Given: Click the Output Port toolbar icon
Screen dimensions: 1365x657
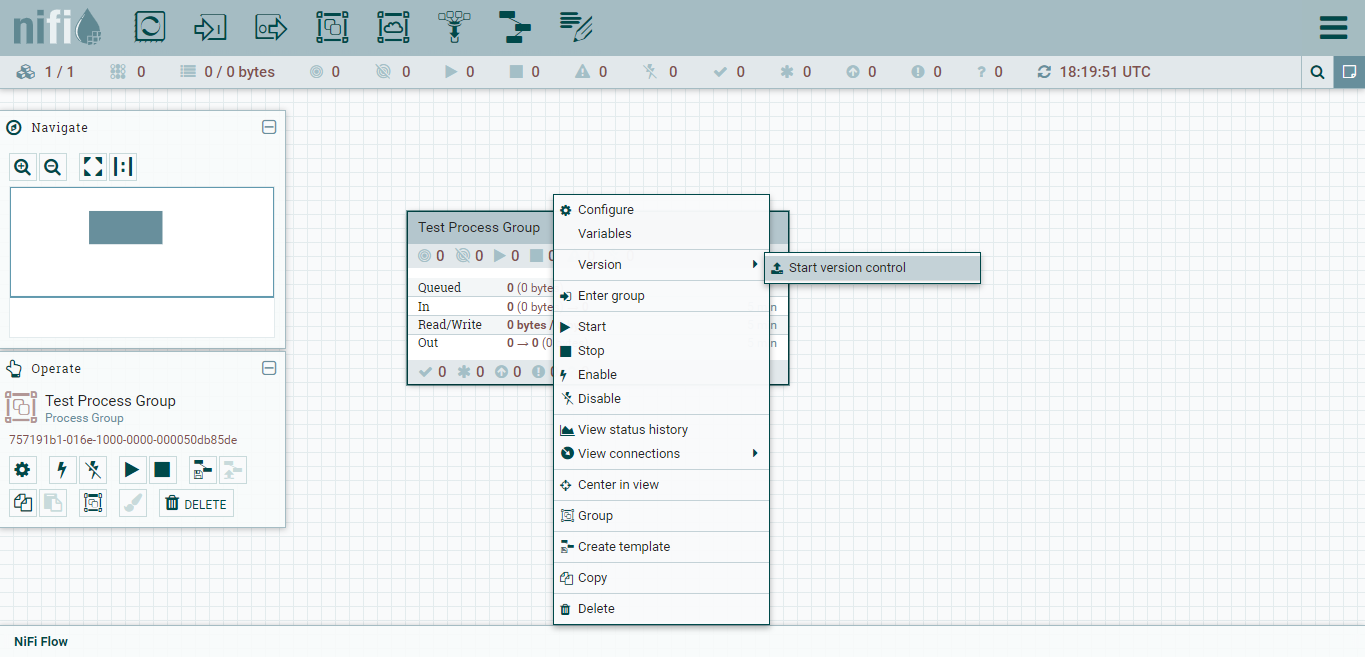Looking at the screenshot, I should [271, 27].
